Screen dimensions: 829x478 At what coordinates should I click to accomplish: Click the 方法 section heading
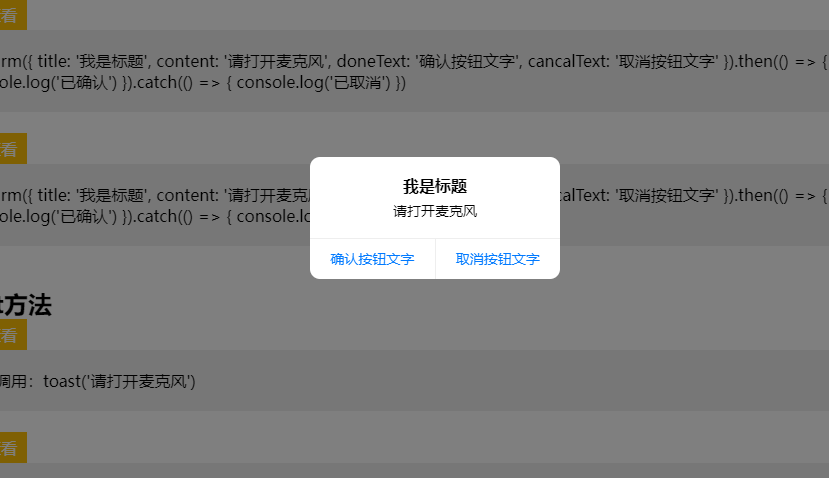tap(25, 305)
